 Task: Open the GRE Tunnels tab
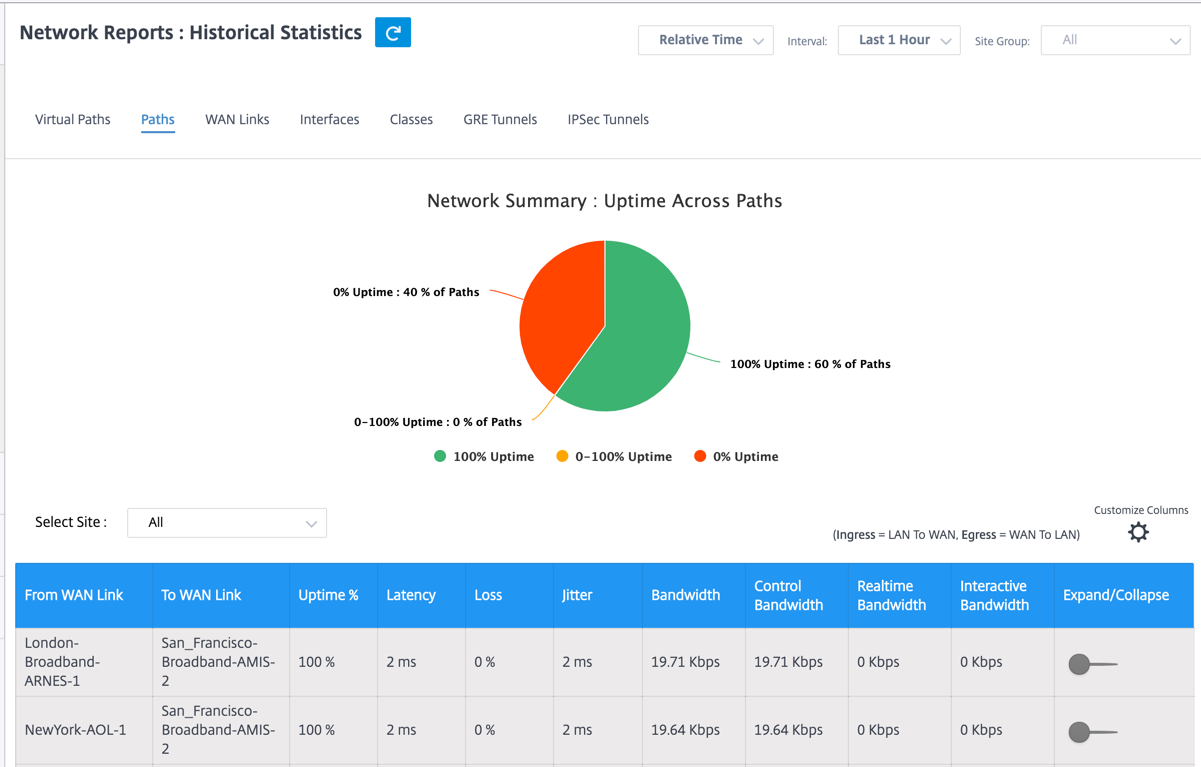pyautogui.click(x=500, y=120)
